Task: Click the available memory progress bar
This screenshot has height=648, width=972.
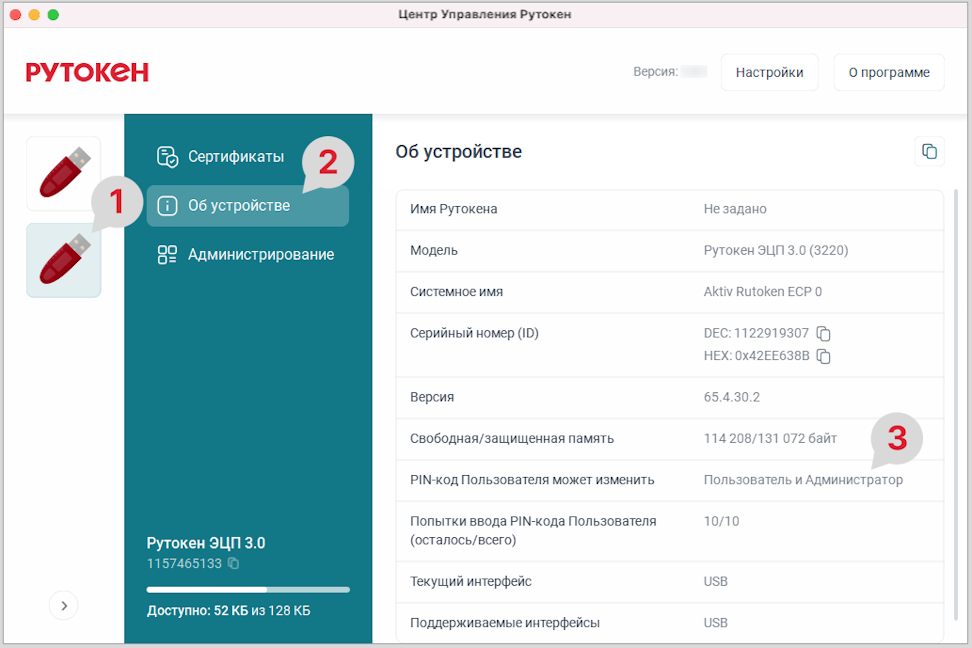Action: point(247,590)
